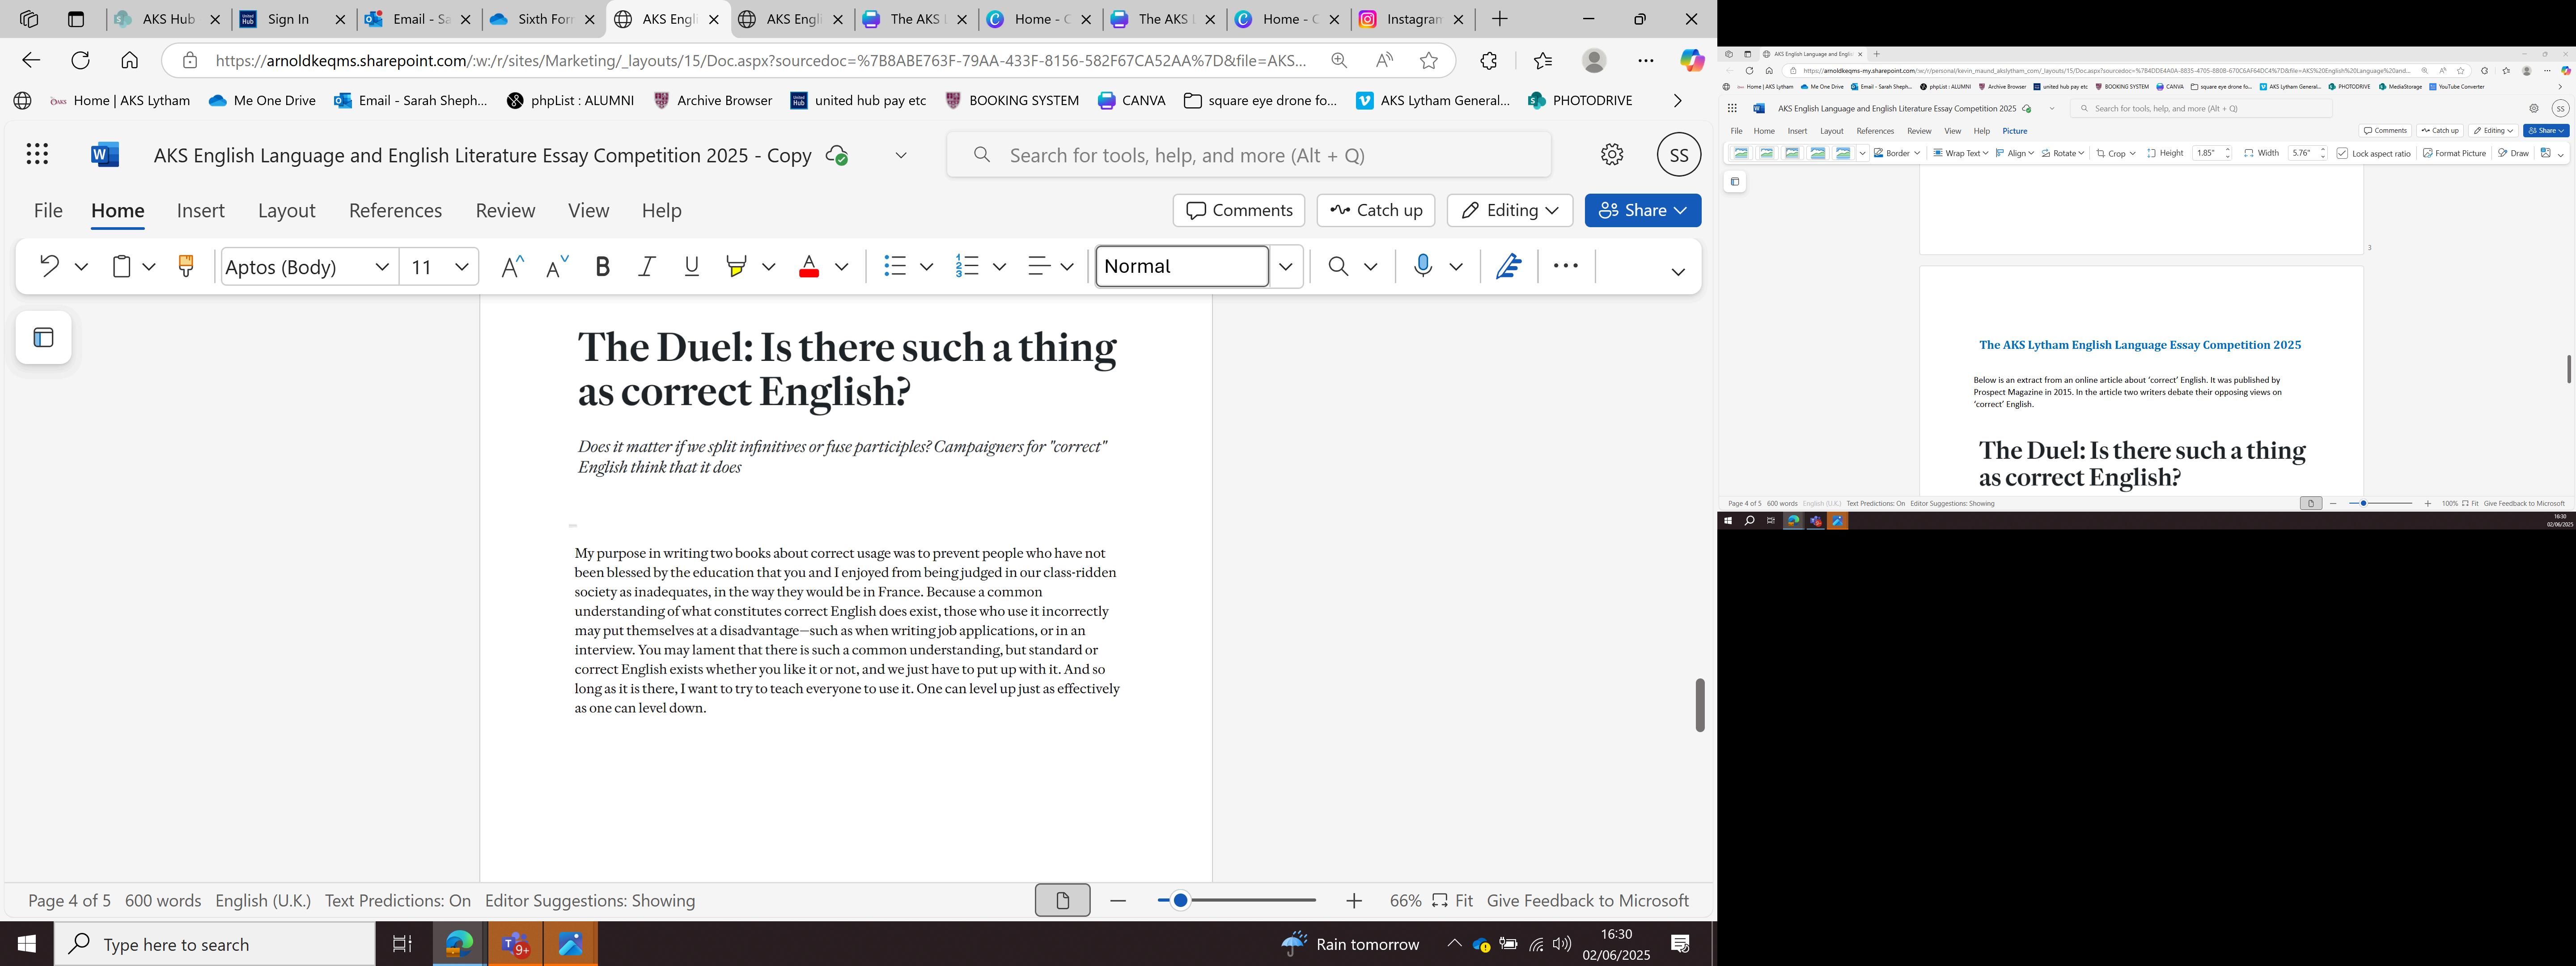Open the font size 11 dropdown

461,266
